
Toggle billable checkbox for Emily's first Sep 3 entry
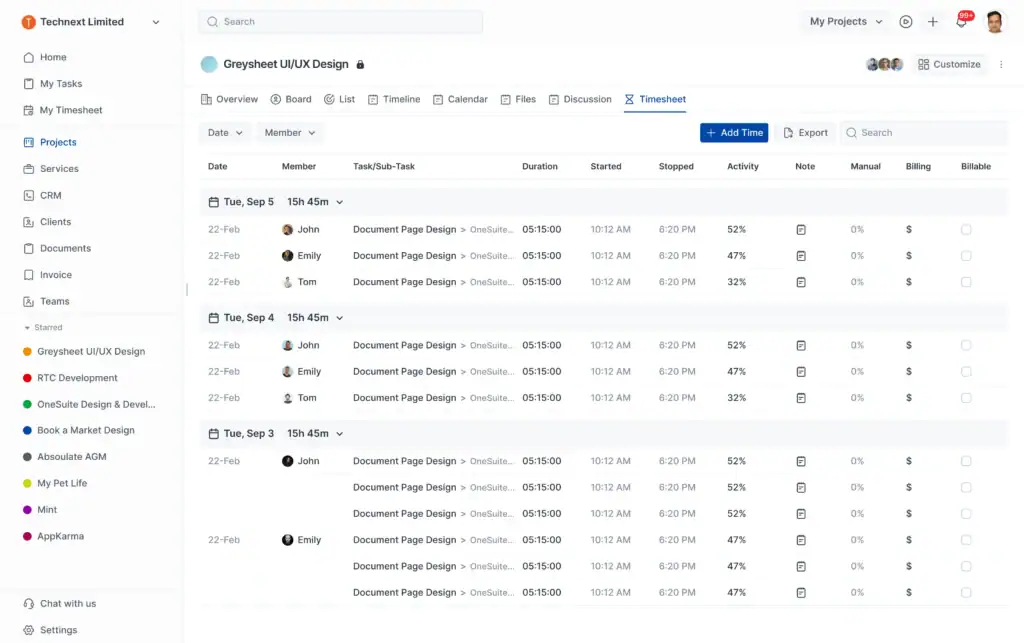click(966, 540)
